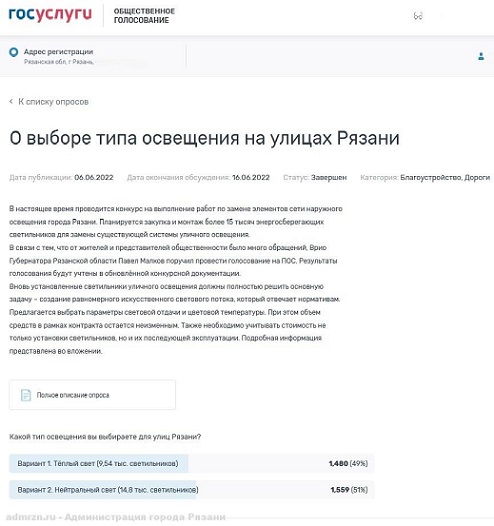The height and width of the screenshot is (526, 494).
Task: Click the Завершен status value
Action: (x=329, y=177)
